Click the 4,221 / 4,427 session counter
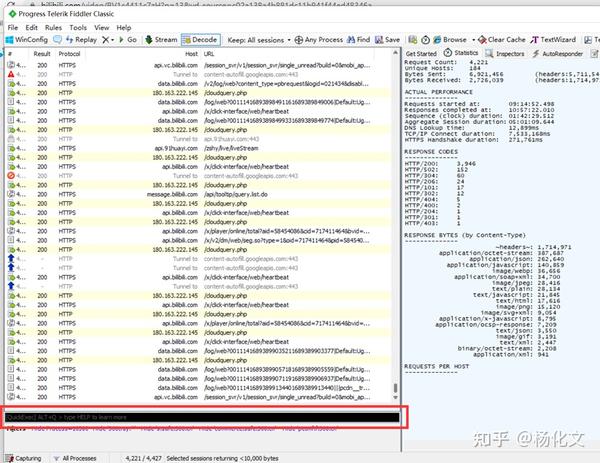600x463 pixels. (x=143, y=458)
